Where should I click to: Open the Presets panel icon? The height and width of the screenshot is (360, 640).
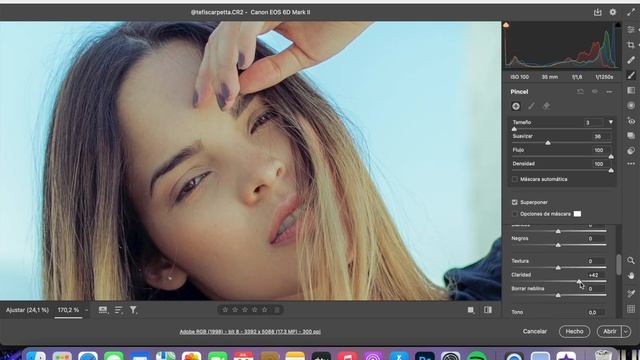(x=631, y=151)
